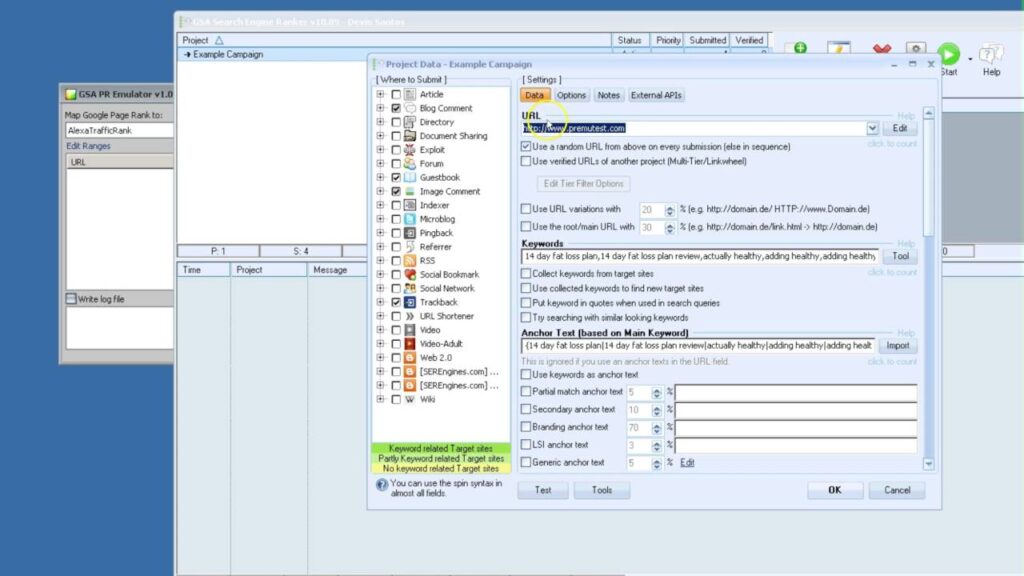Click the orange RSS feed icon
This screenshot has height=576, width=1024.
(410, 261)
